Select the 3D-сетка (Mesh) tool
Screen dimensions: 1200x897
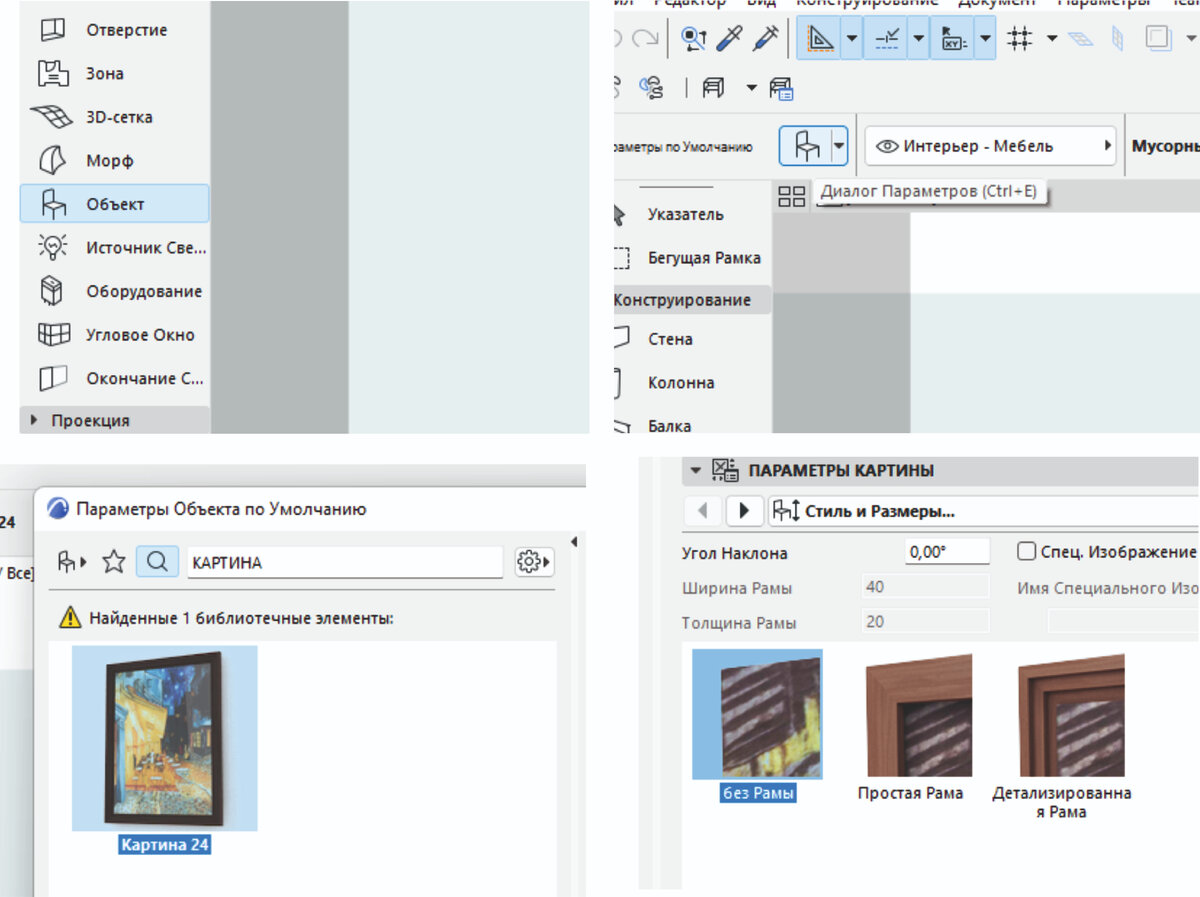point(114,117)
